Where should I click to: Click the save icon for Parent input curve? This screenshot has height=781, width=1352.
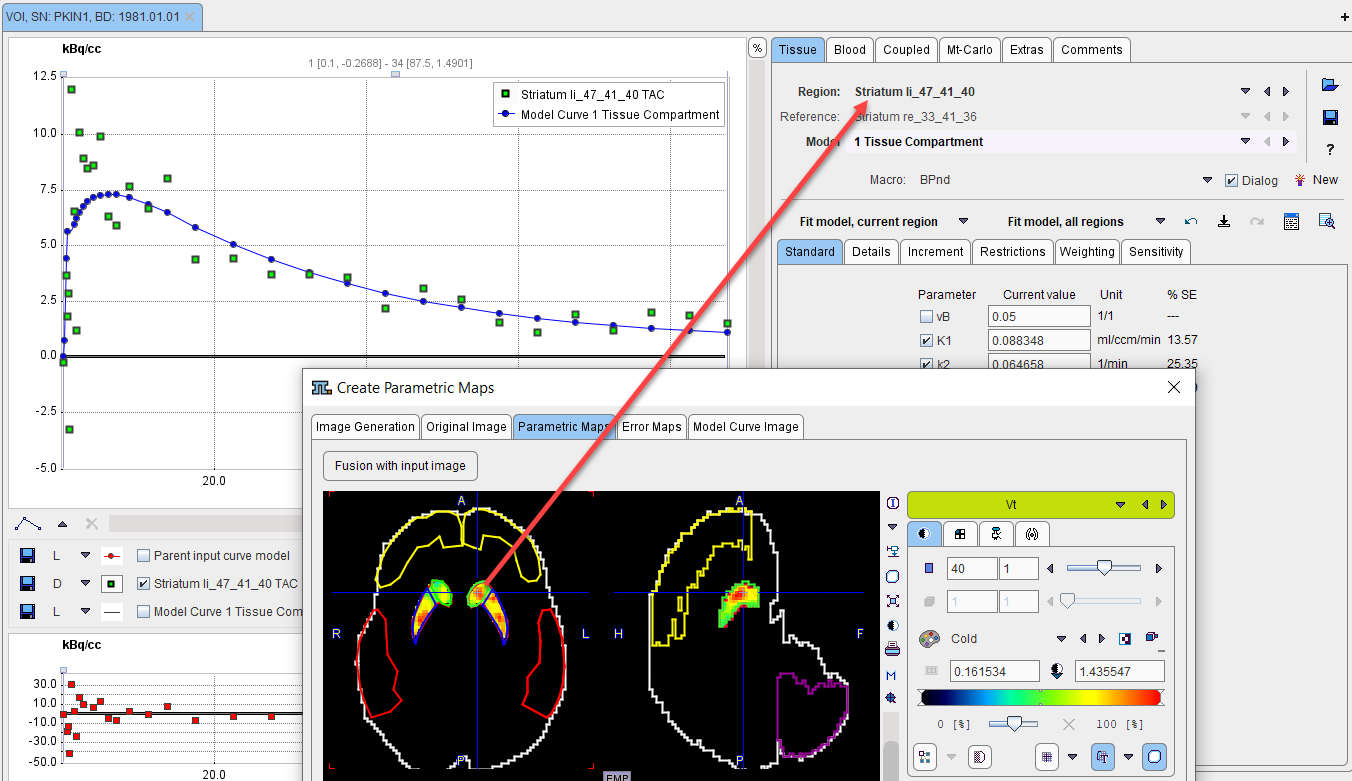tap(28, 556)
